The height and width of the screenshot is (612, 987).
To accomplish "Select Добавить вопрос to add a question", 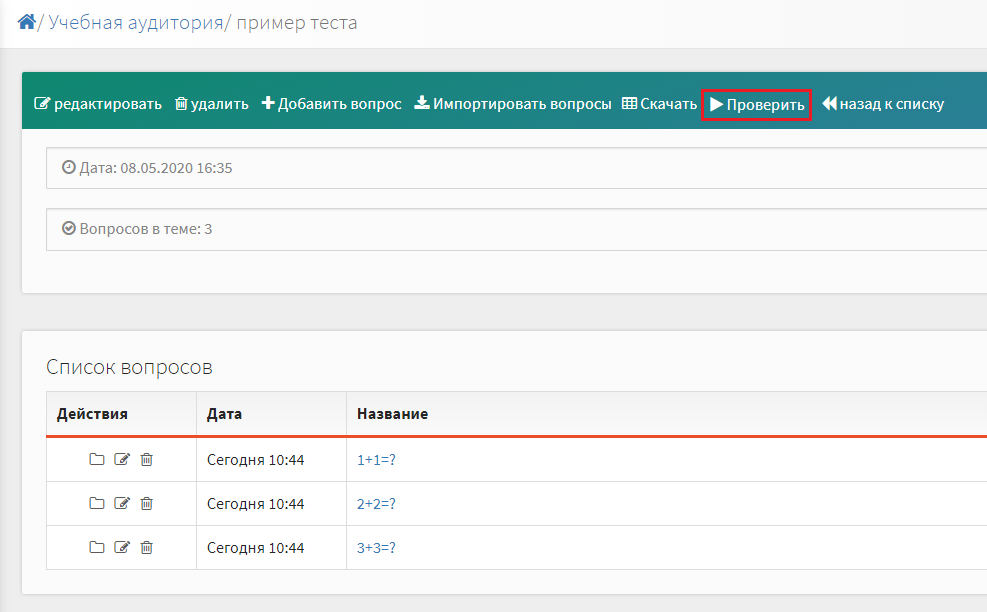I will [331, 104].
